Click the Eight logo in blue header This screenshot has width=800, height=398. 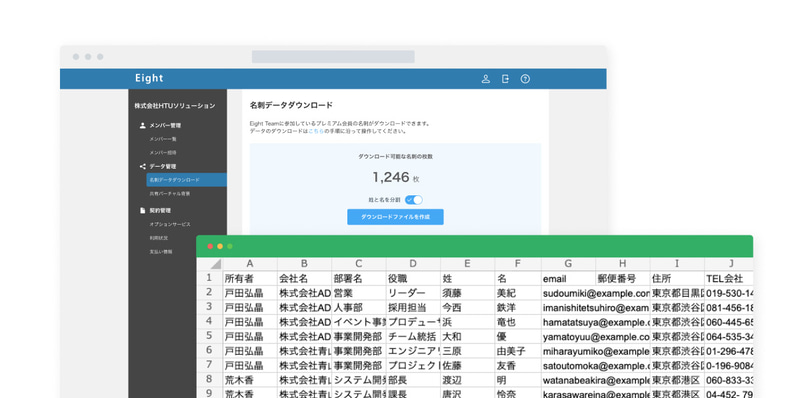coord(149,78)
